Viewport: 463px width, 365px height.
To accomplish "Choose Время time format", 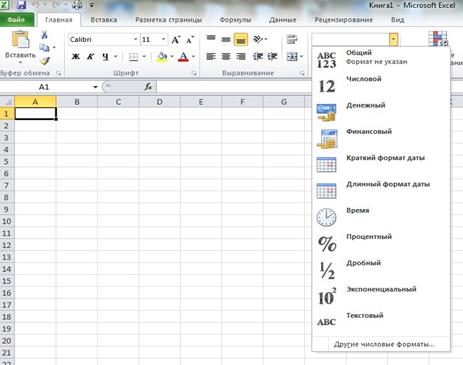I will coord(380,218).
